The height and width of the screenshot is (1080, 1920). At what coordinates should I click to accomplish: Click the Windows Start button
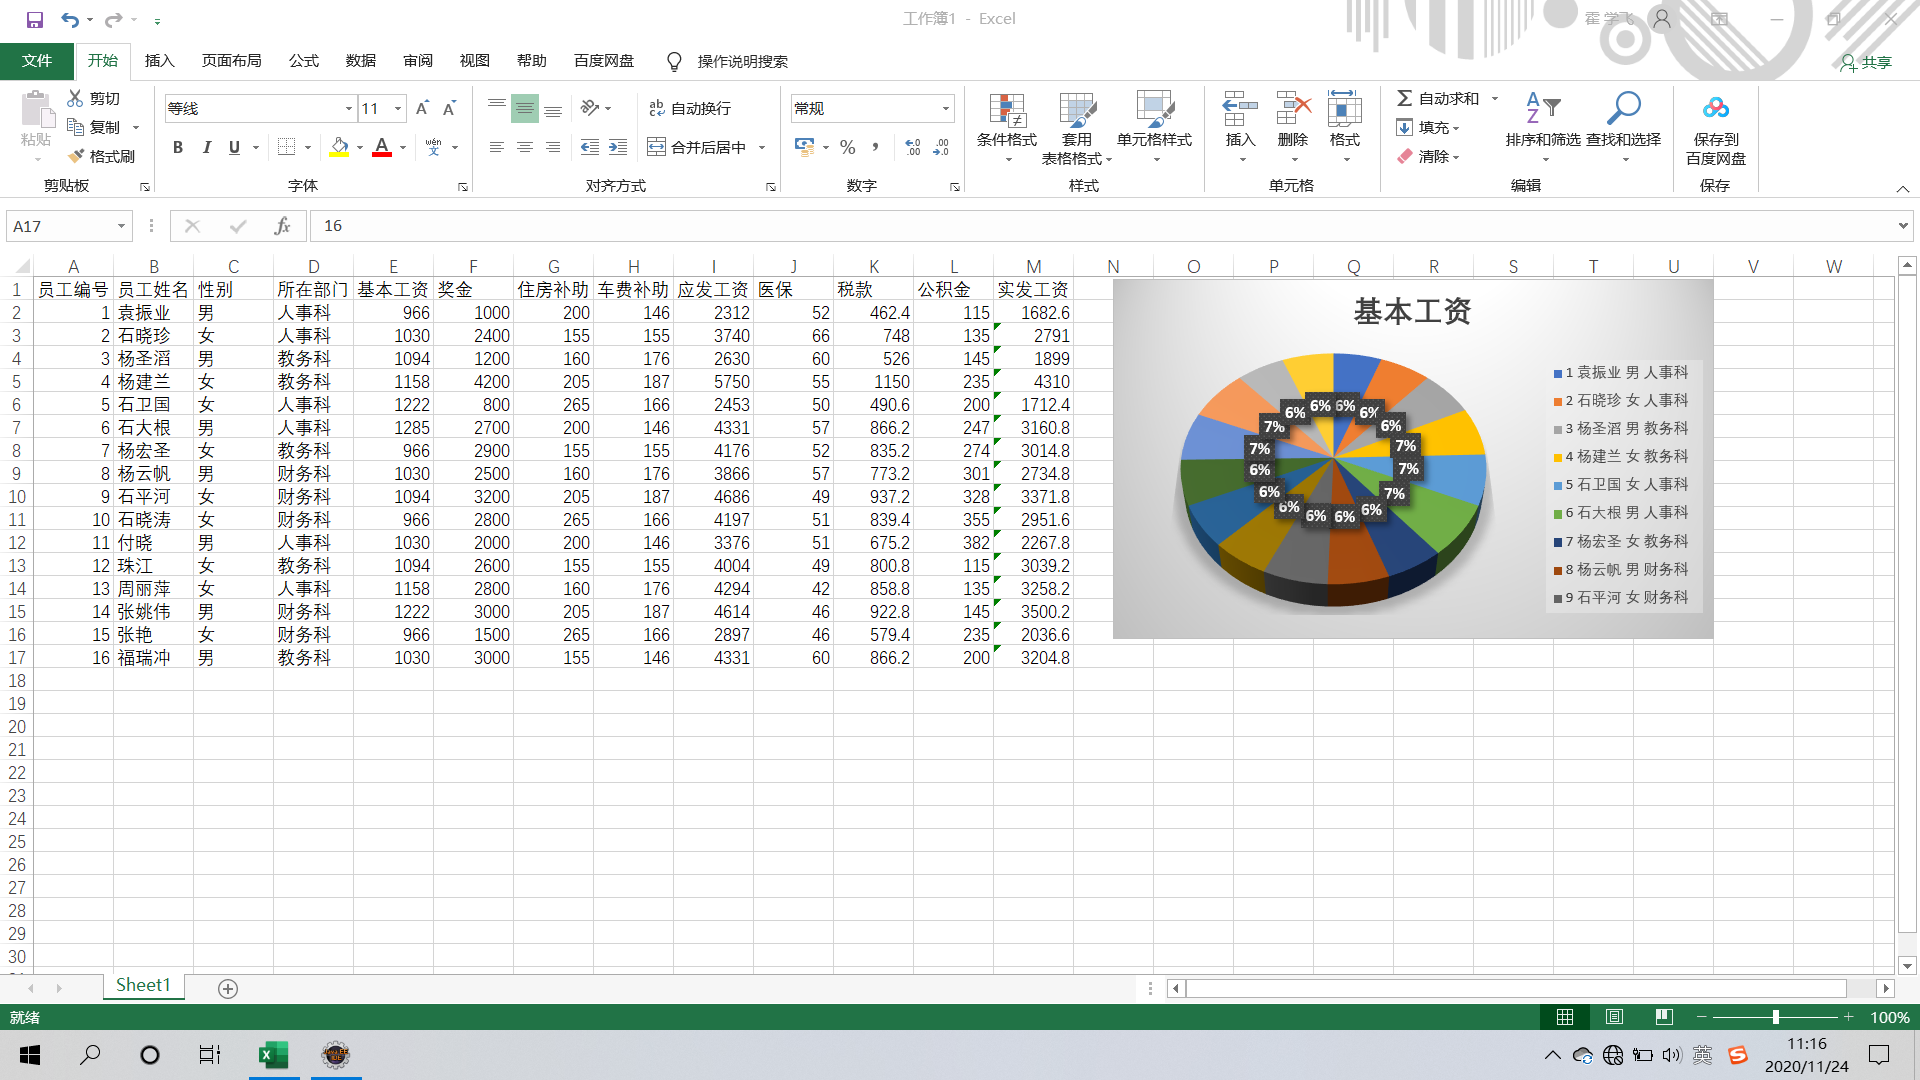(x=30, y=1055)
